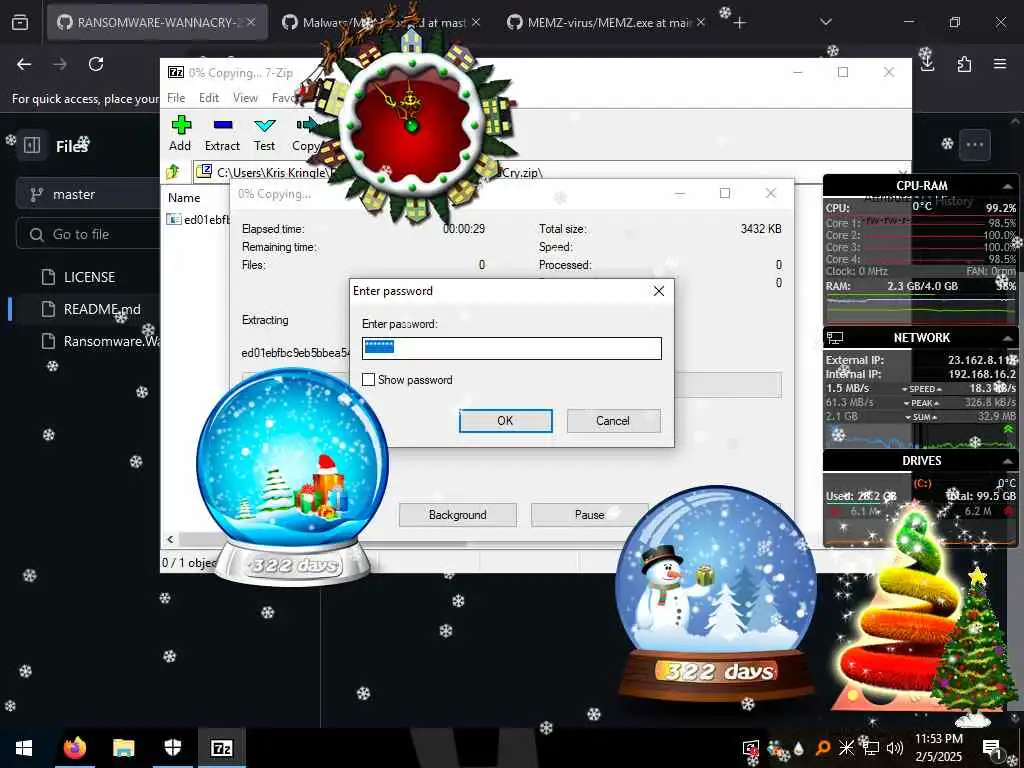1024x768 pixels.
Task: Open Windows Security shield on taskbar
Action: (172, 748)
